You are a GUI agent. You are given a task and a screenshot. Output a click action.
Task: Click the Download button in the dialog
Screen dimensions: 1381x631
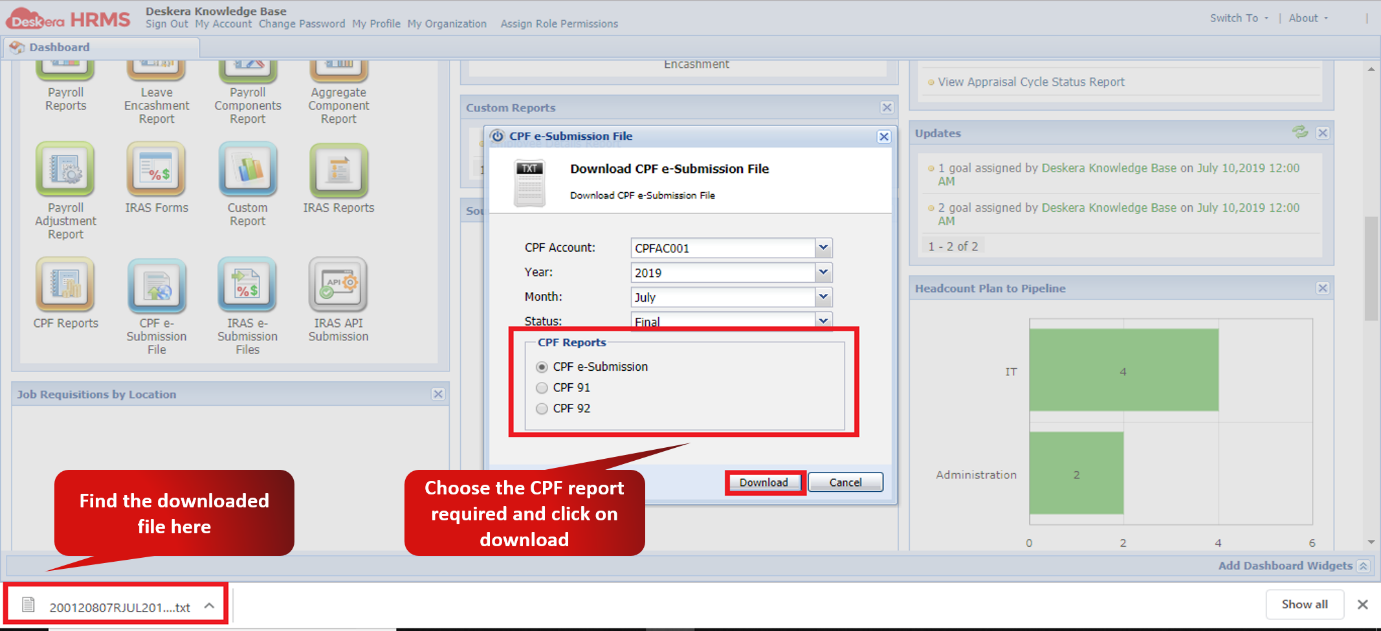coord(764,481)
